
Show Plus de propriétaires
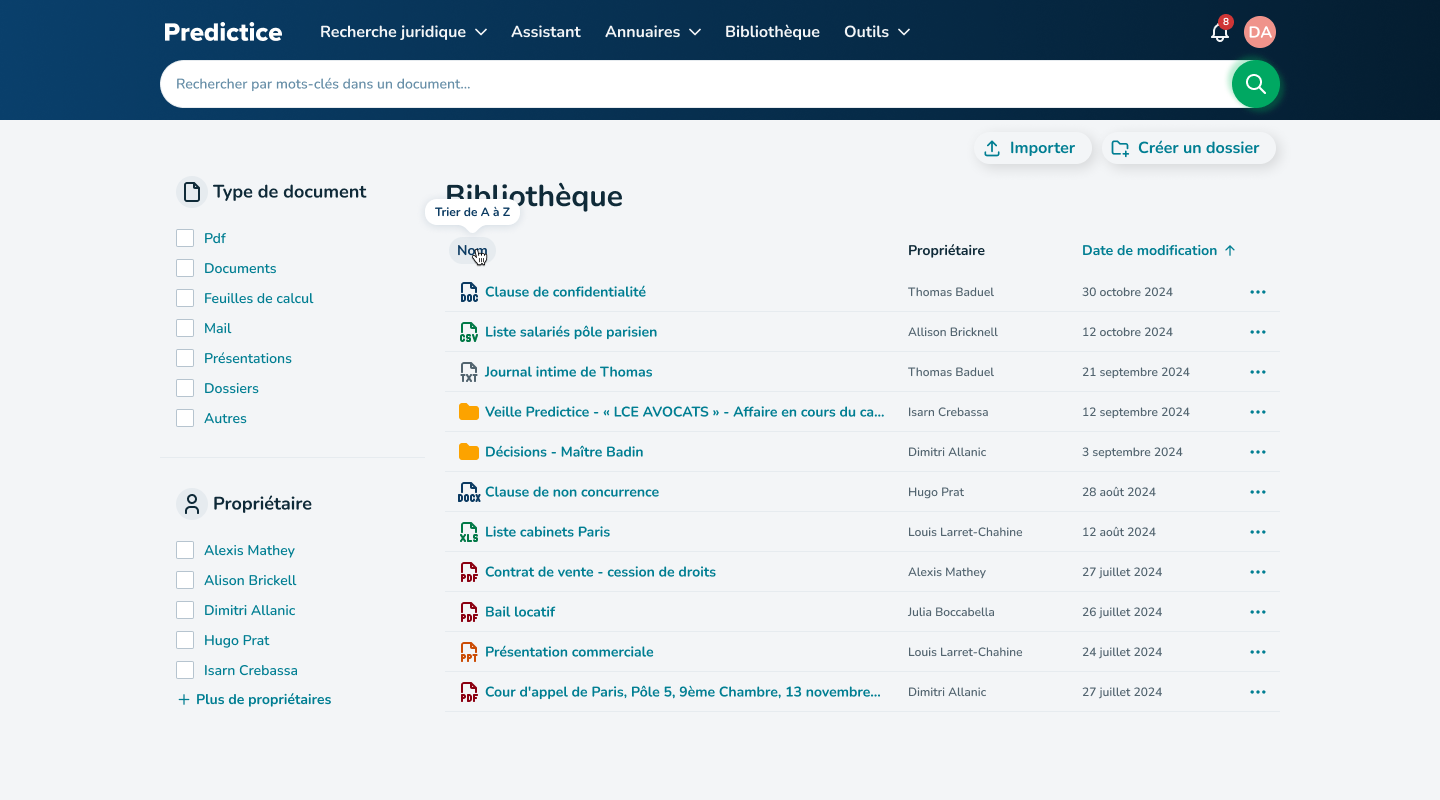pos(254,700)
